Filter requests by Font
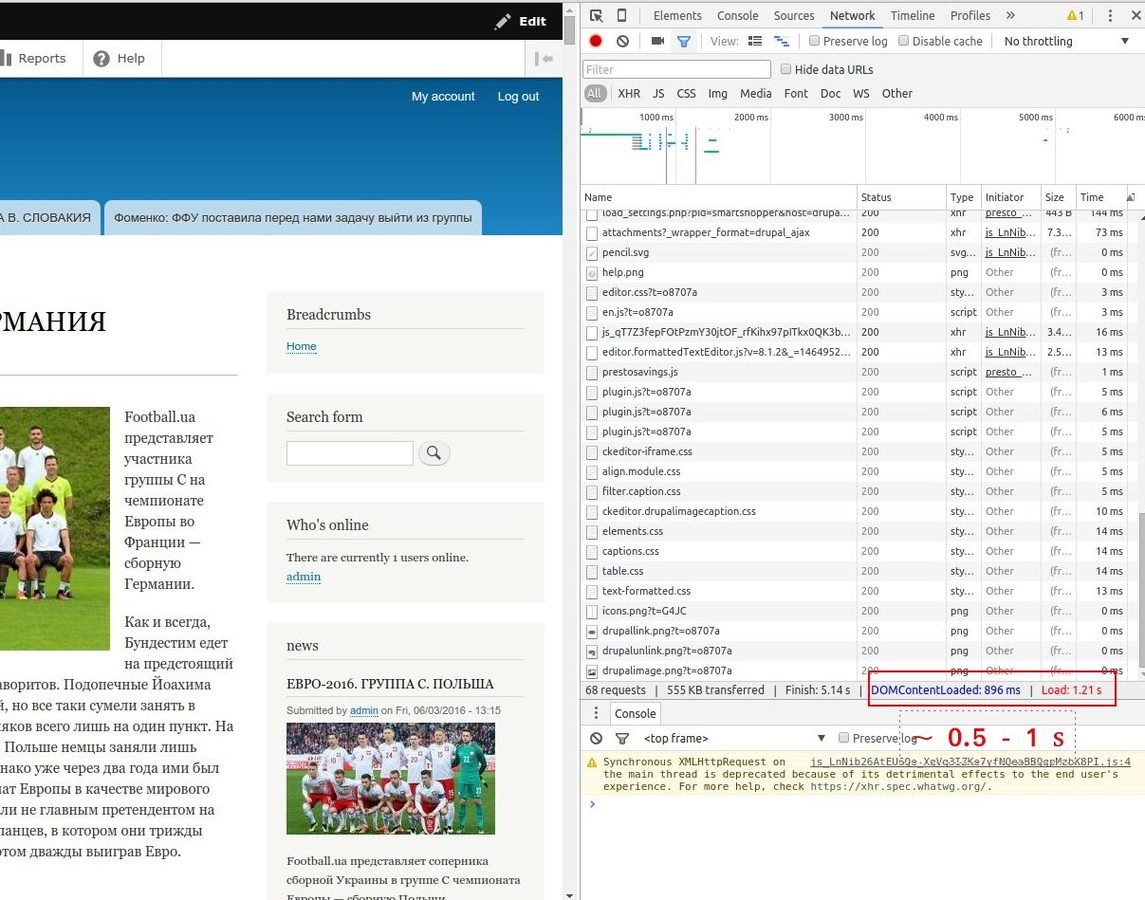This screenshot has width=1145, height=900. [x=795, y=94]
